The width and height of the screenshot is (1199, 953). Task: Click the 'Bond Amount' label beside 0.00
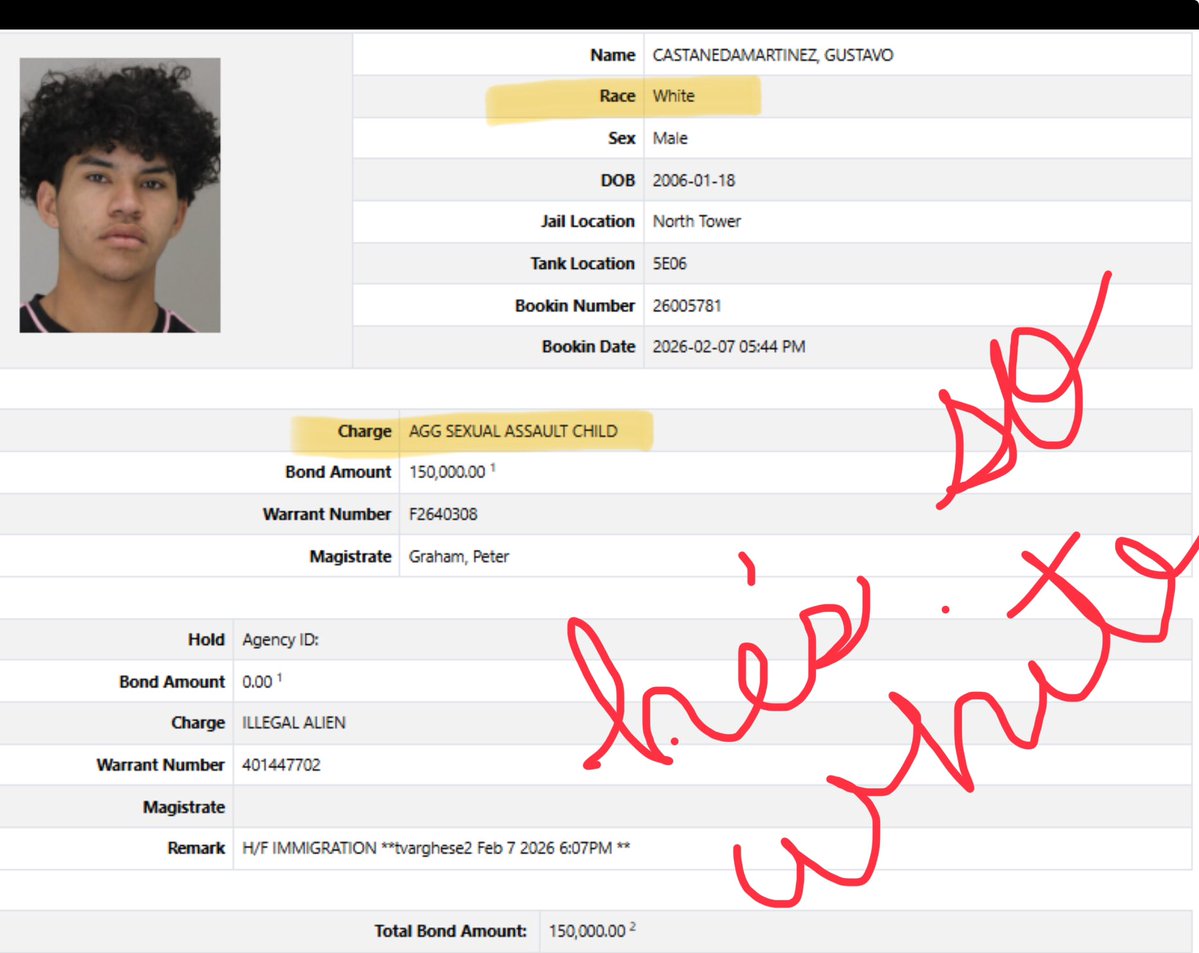click(x=172, y=682)
